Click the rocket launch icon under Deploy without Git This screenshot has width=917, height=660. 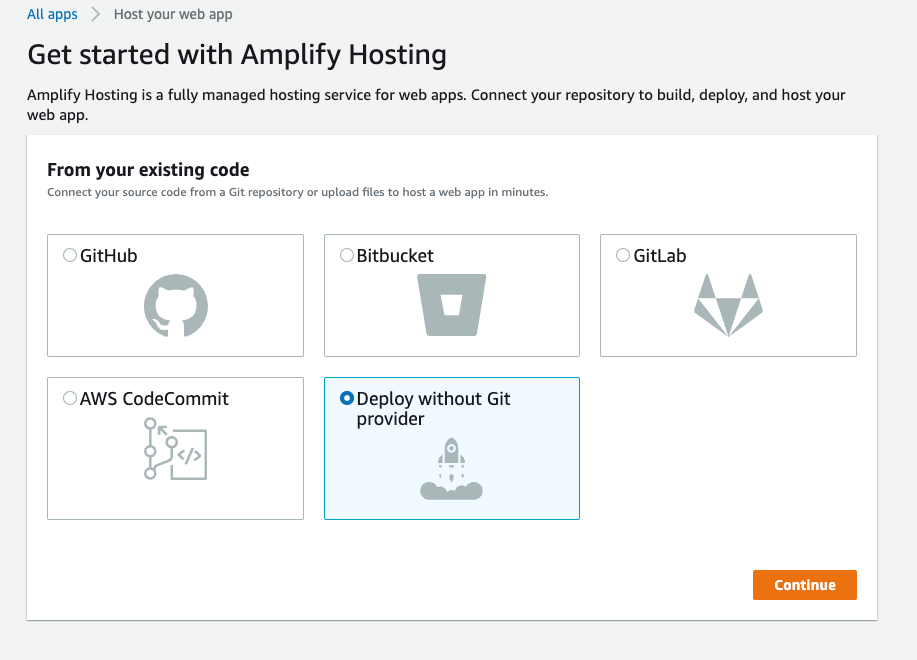(x=451, y=467)
